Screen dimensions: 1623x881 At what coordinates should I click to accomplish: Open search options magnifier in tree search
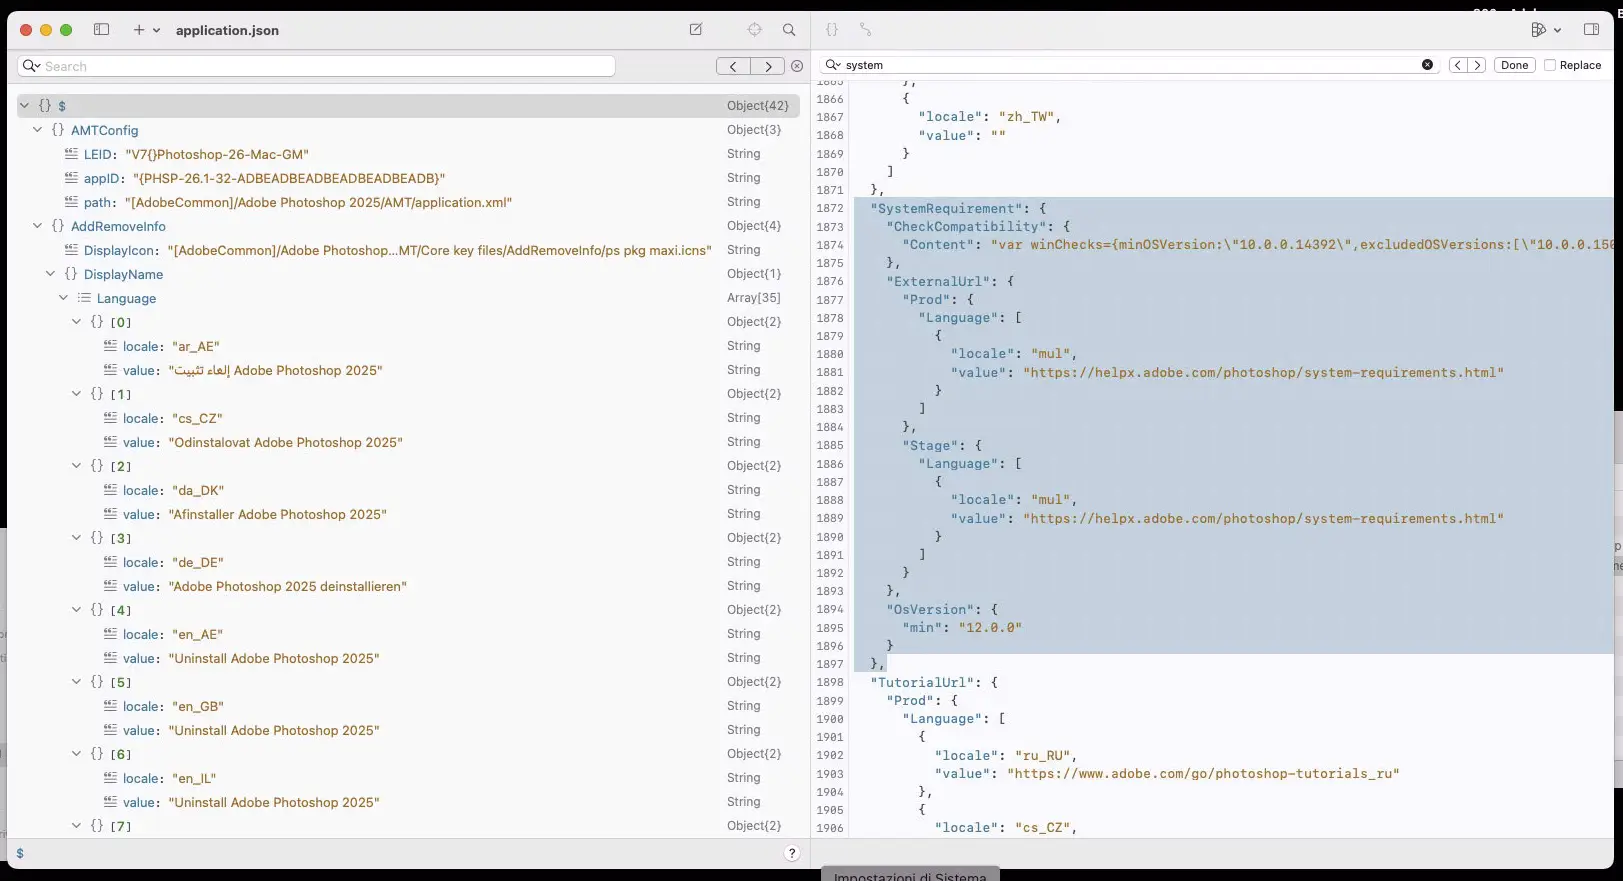pyautogui.click(x=32, y=66)
